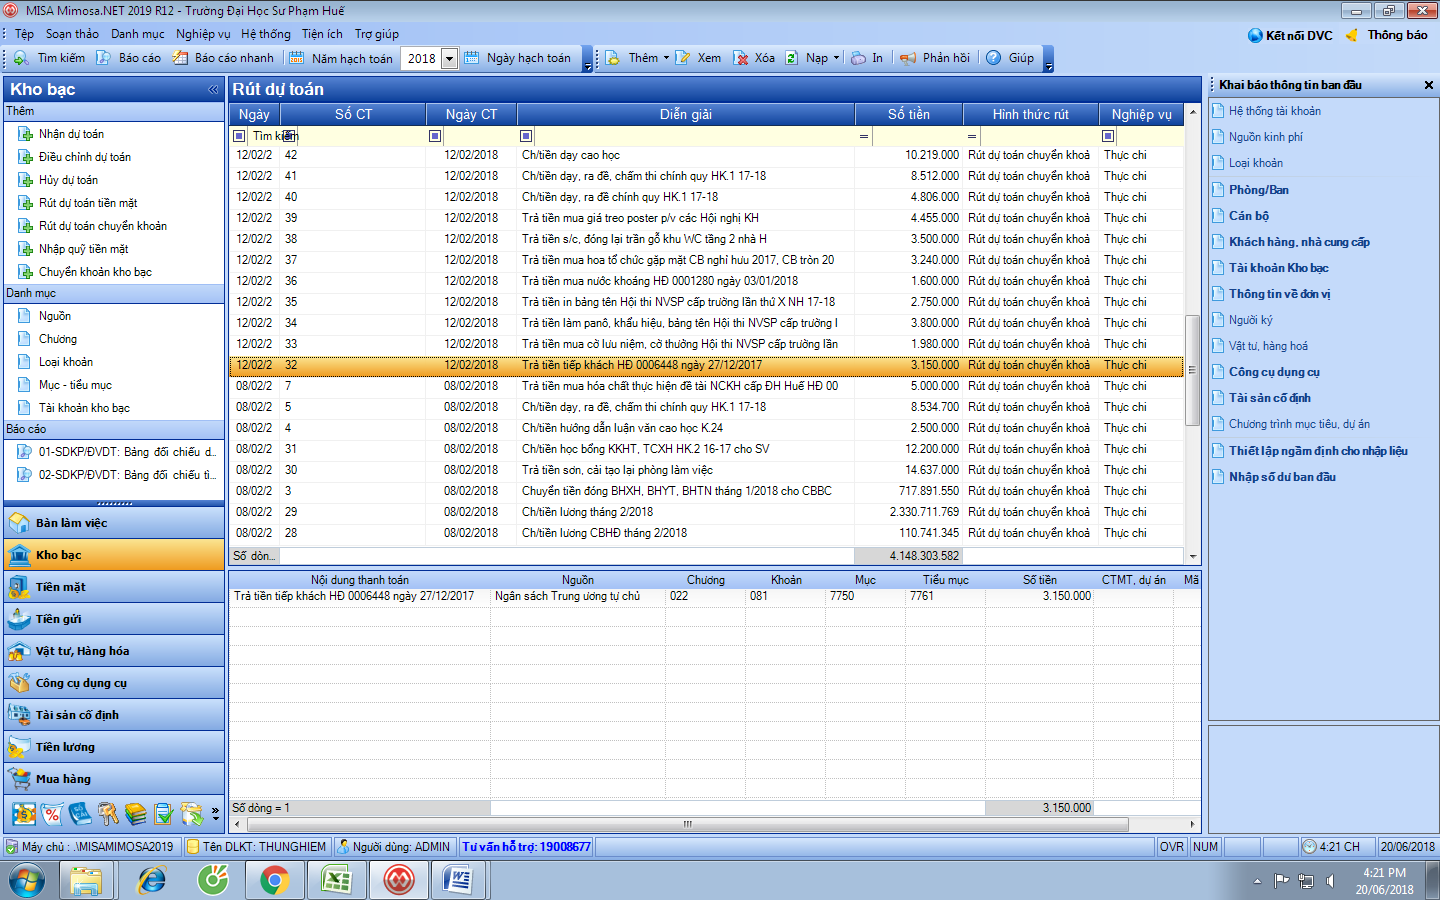Click Xem view record icon

pyautogui.click(x=683, y=58)
